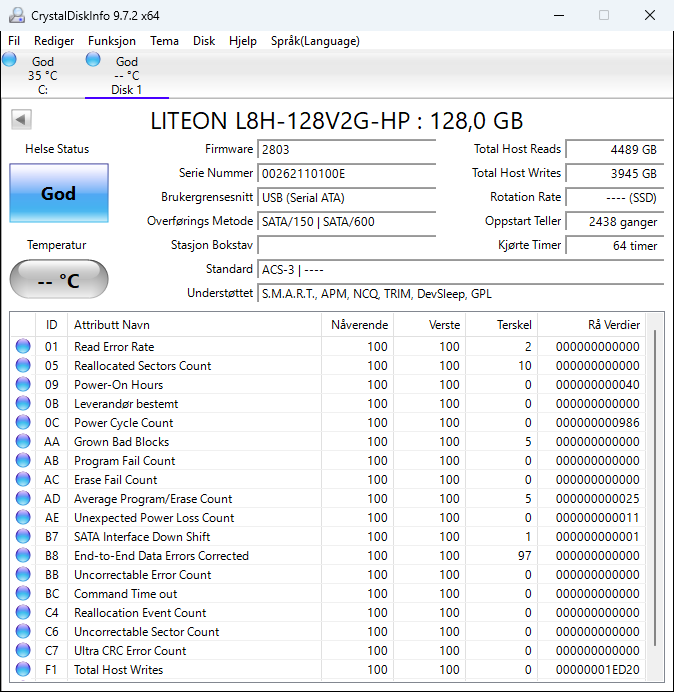Click the Terskel column header
This screenshot has height=692, width=674.
click(x=501, y=325)
